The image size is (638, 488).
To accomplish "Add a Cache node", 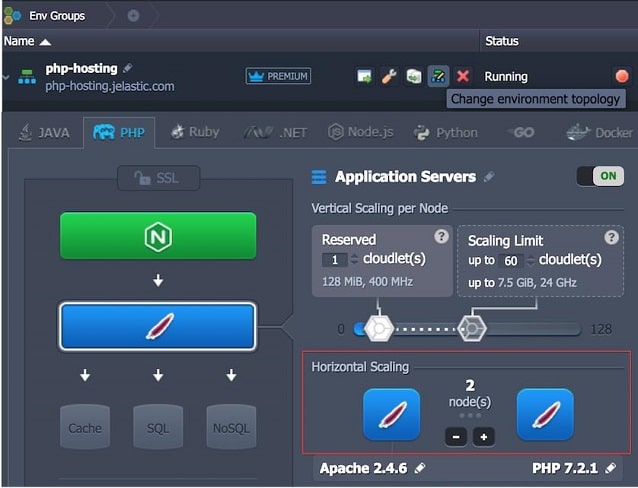I will pyautogui.click(x=85, y=427).
